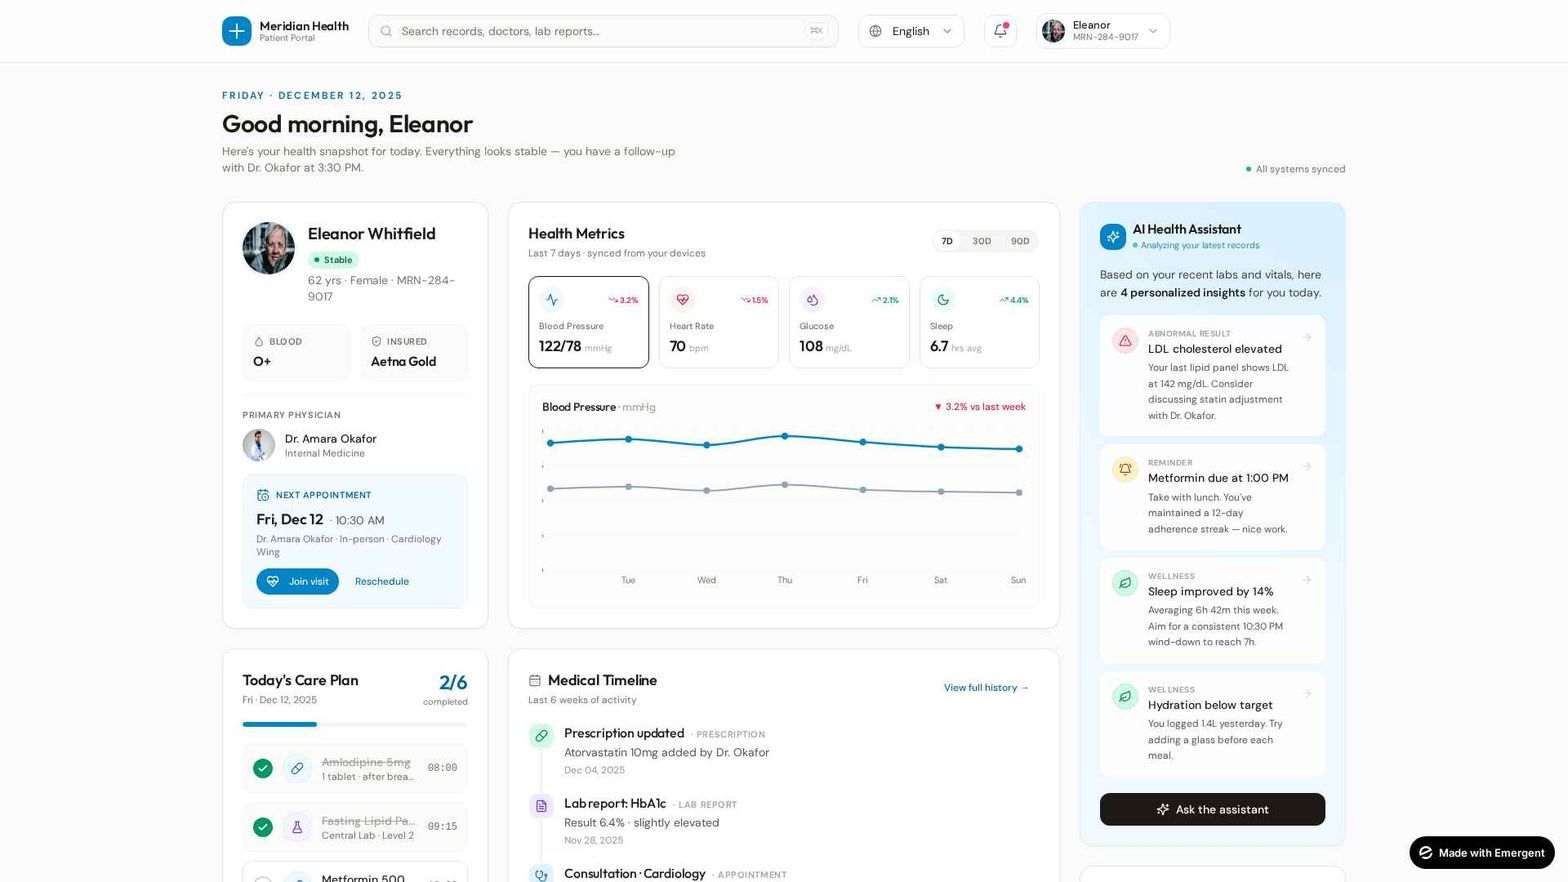Viewport: 1568px width, 882px height.
Task: Uncheck the completed Fasting Lipid Panel task
Action: pyautogui.click(x=263, y=827)
